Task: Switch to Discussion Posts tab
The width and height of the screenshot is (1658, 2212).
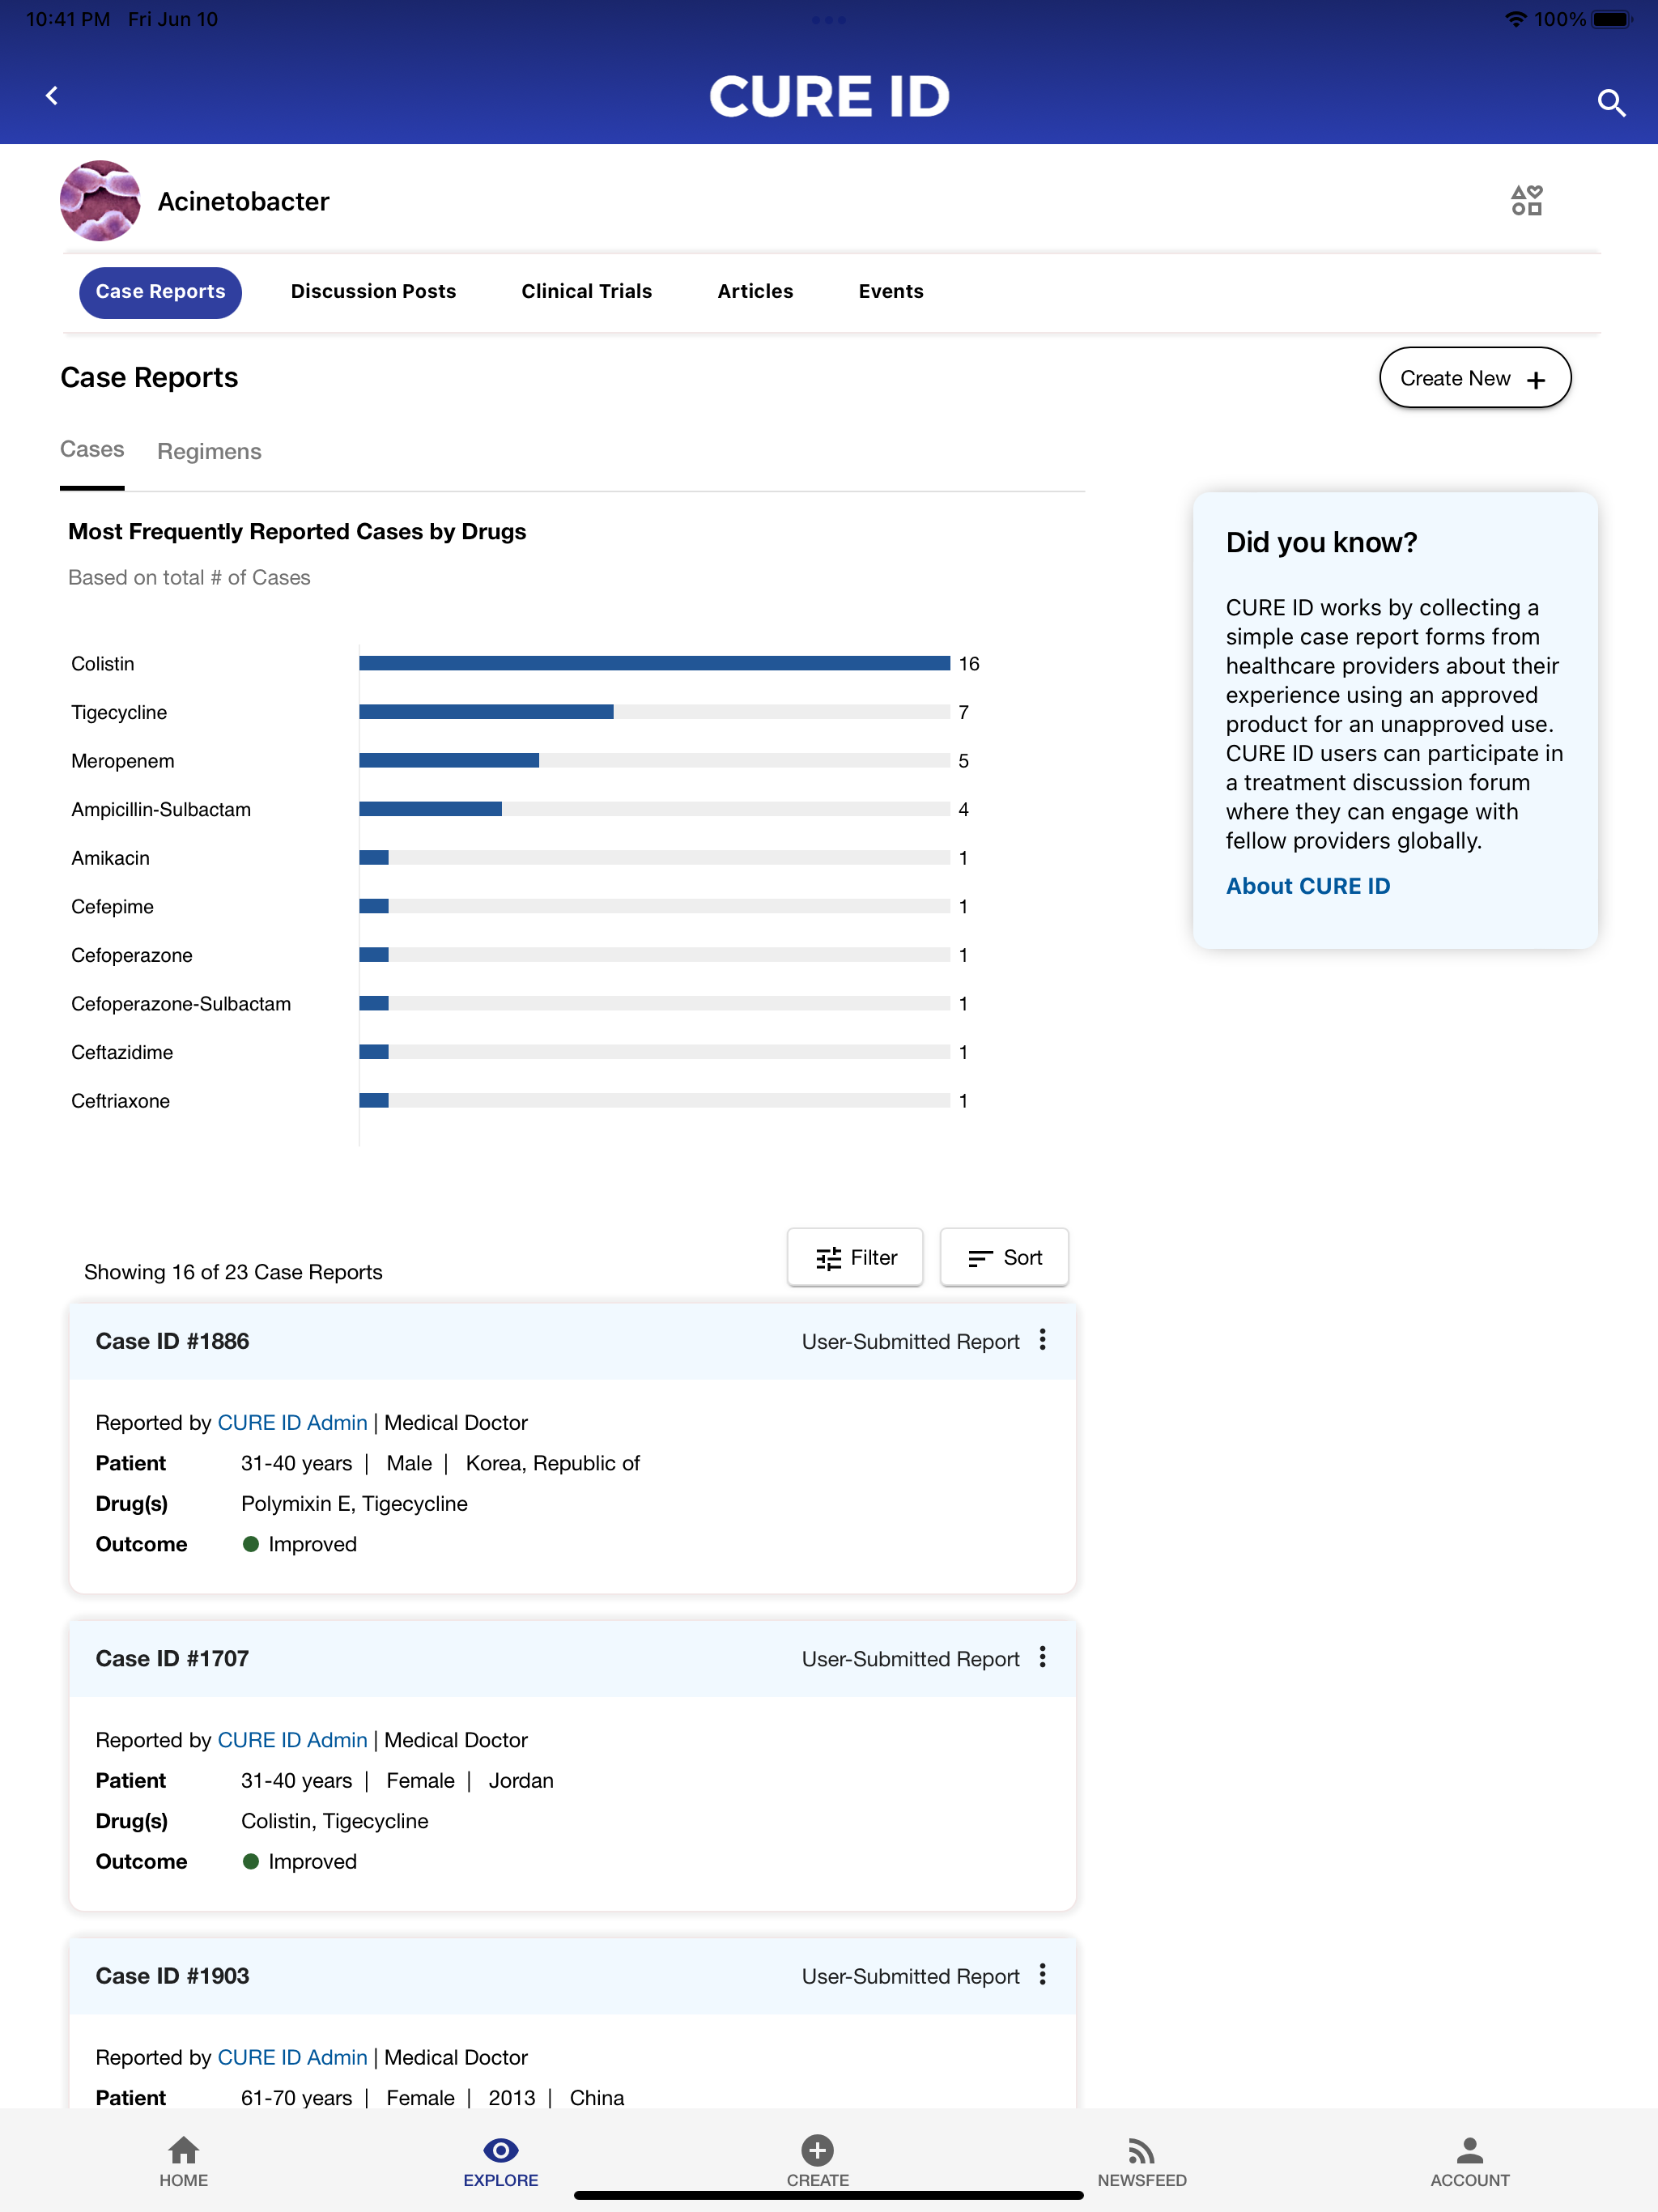Action: pyautogui.click(x=373, y=292)
